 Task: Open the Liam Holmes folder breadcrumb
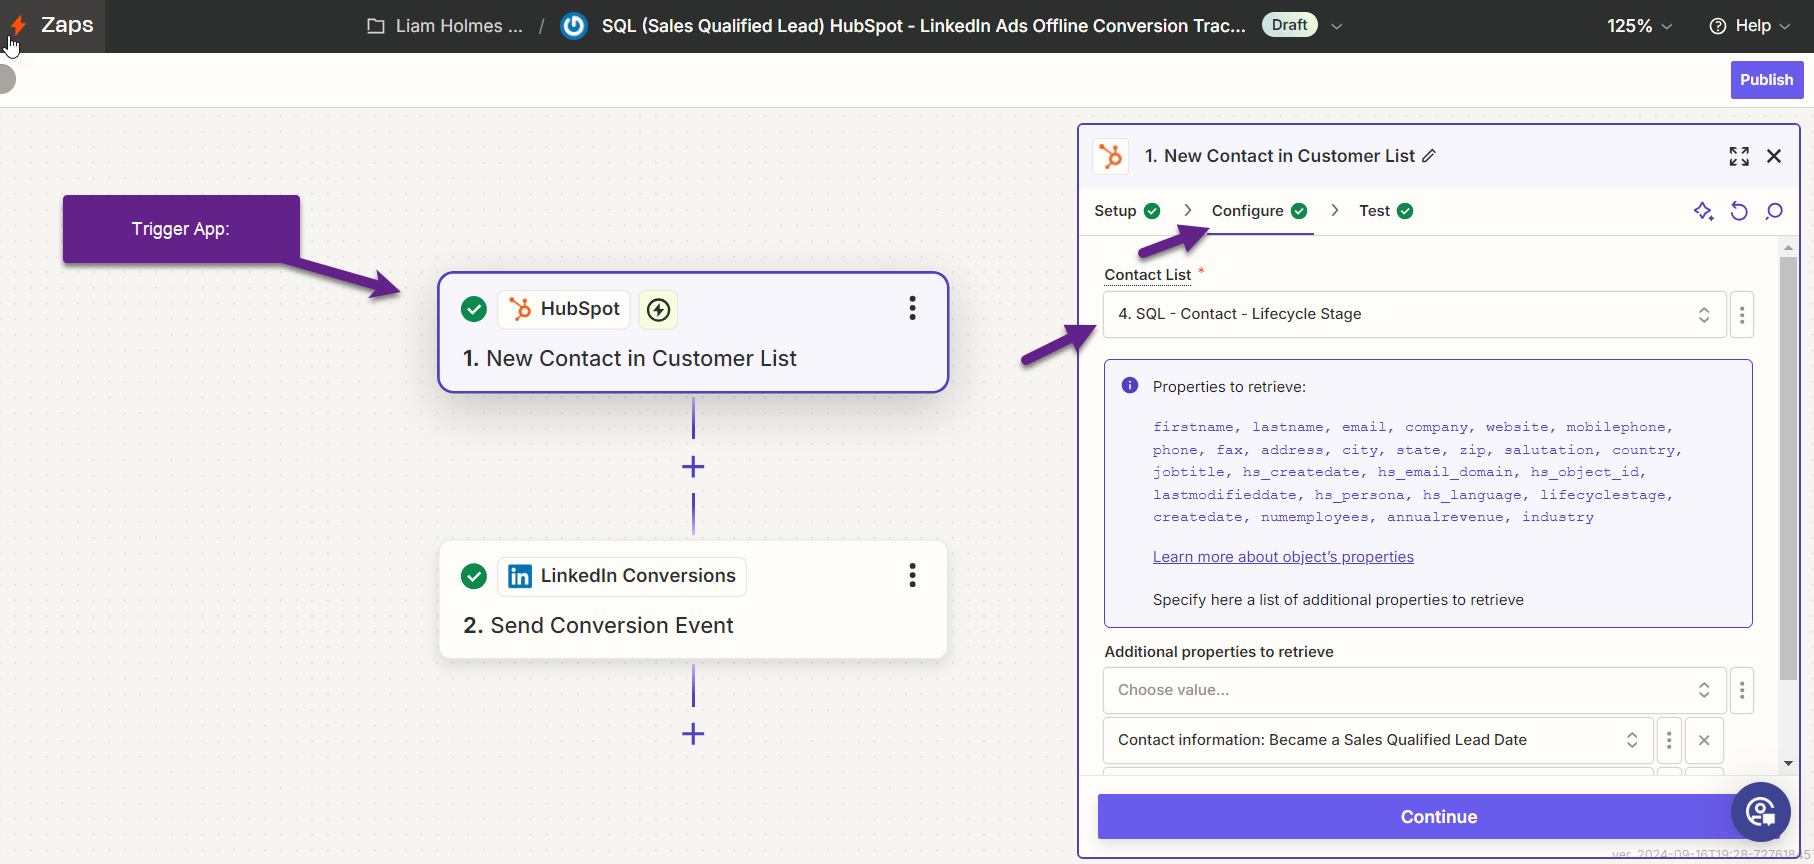click(x=446, y=26)
